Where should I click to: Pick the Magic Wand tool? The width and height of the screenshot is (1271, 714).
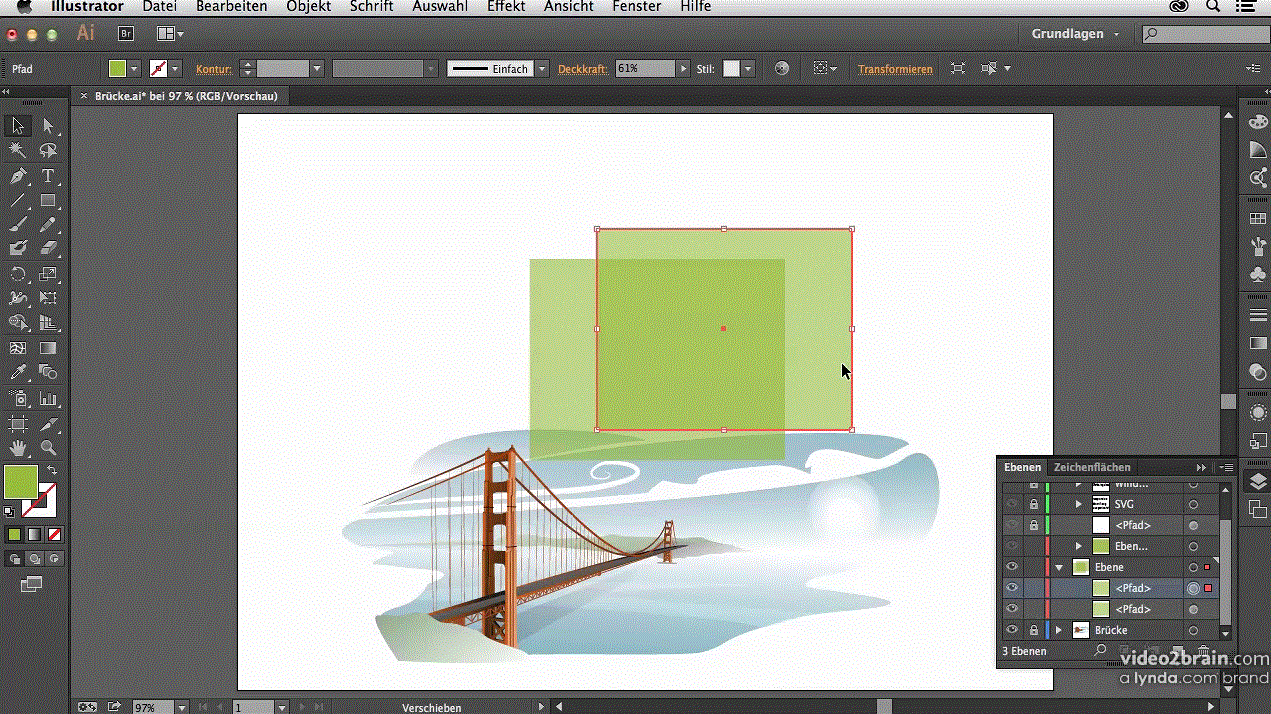point(17,150)
